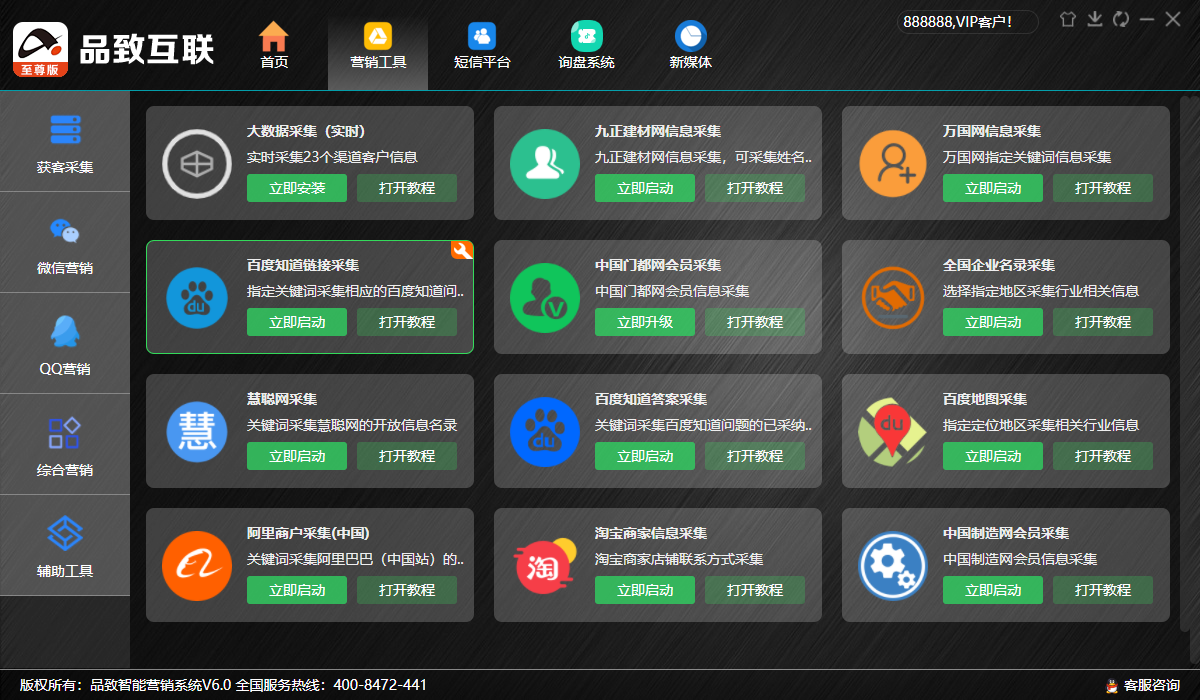Click the 大数据采集 cube icon
Screen dimensions: 1200x700
pos(196,162)
